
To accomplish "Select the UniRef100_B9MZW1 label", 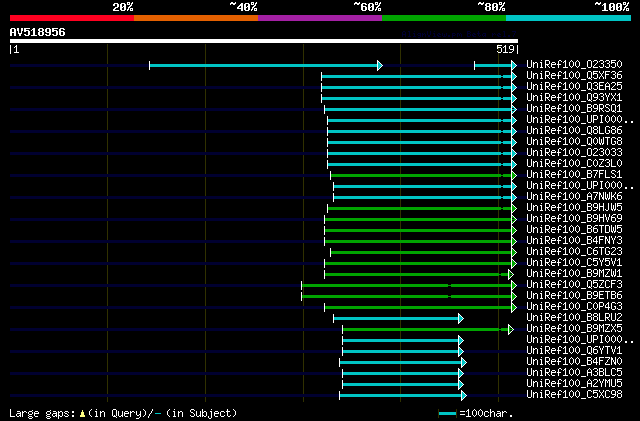I will (574, 274).
